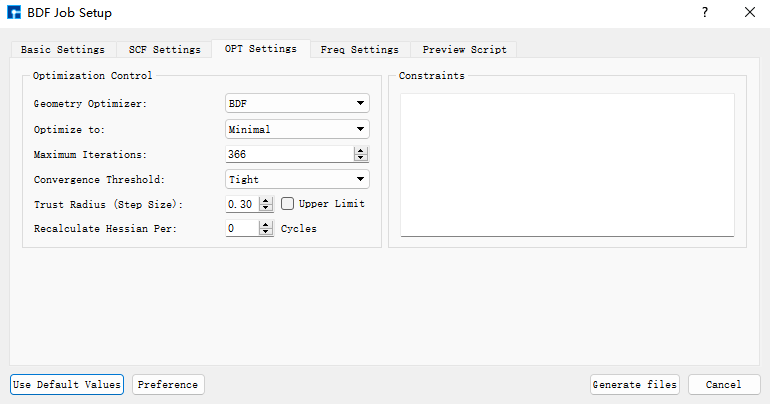Screen dimensions: 770x404
Task: Decrease Recalculate Hessian cycles with down arrow
Action: point(266,232)
